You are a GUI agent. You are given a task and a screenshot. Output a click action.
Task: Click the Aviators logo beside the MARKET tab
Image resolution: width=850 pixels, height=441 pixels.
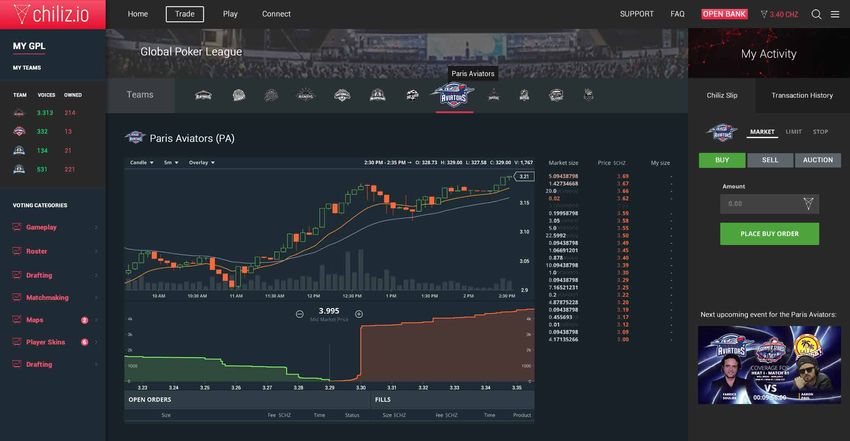pos(722,132)
